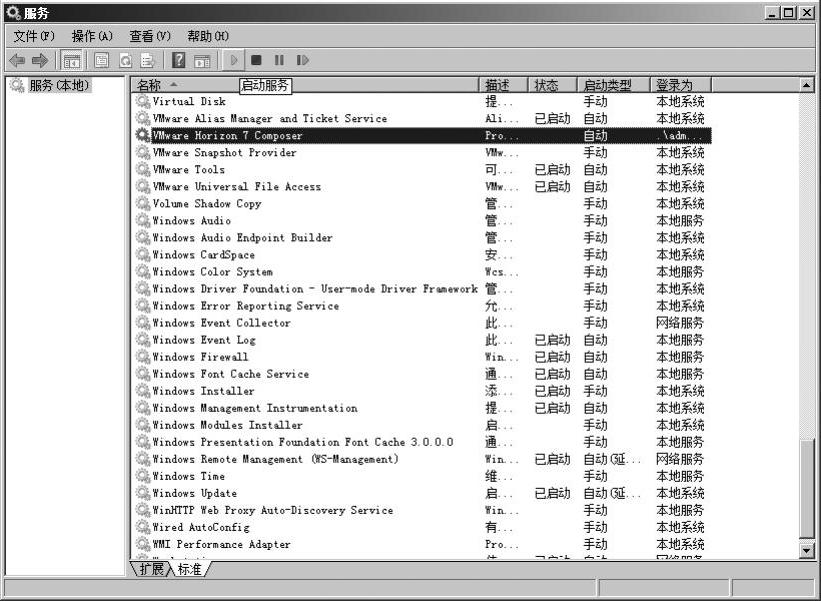Select 服务(本地) in the tree pane

click(x=59, y=85)
